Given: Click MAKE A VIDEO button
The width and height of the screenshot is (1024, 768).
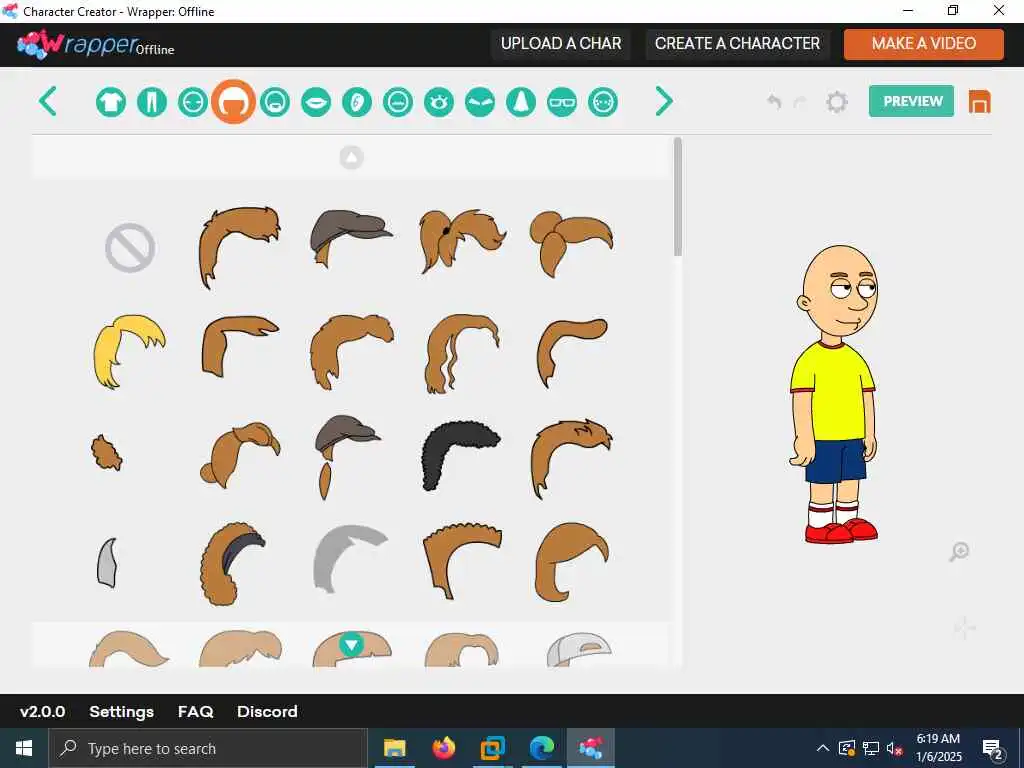Looking at the screenshot, I should (x=923, y=44).
